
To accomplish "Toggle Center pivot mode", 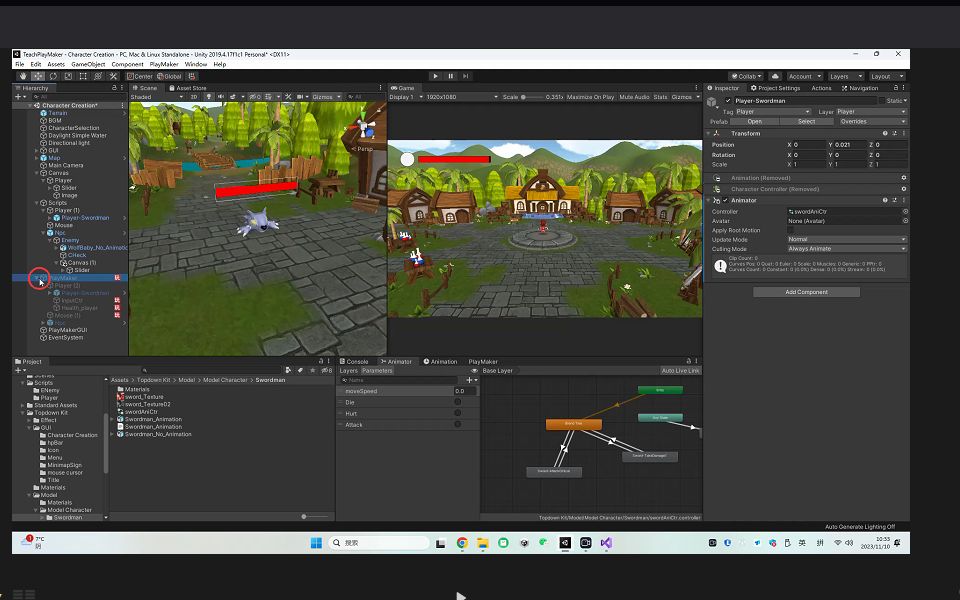I will tap(140, 77).
